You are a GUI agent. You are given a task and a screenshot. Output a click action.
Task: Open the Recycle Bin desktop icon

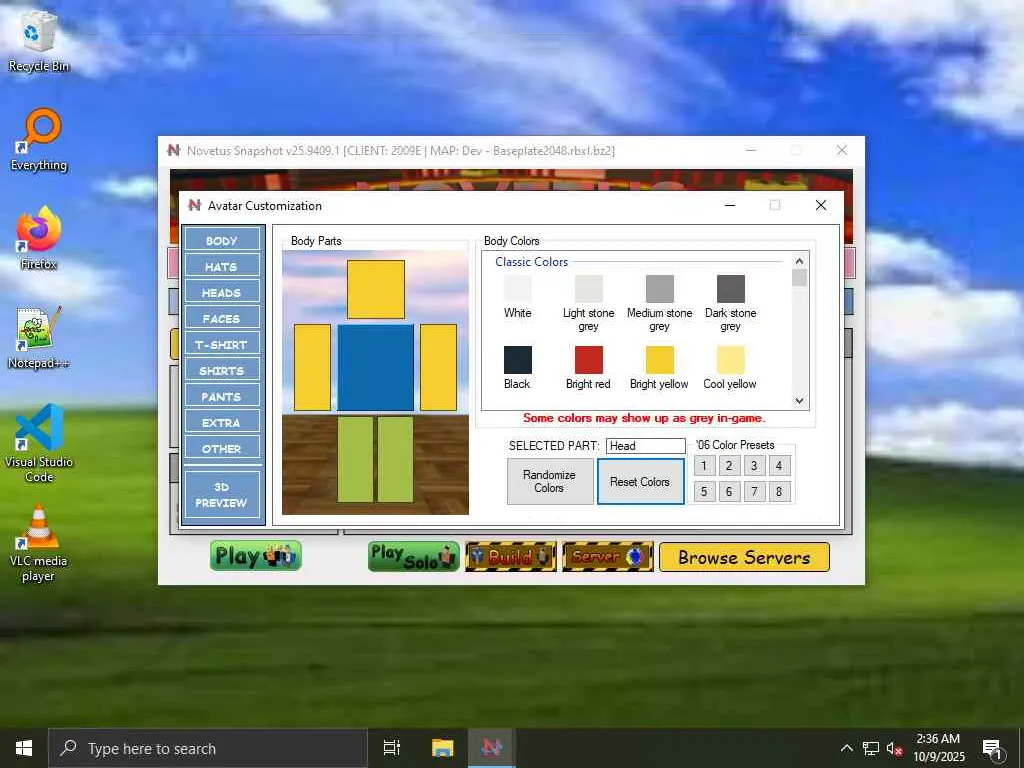(x=39, y=41)
